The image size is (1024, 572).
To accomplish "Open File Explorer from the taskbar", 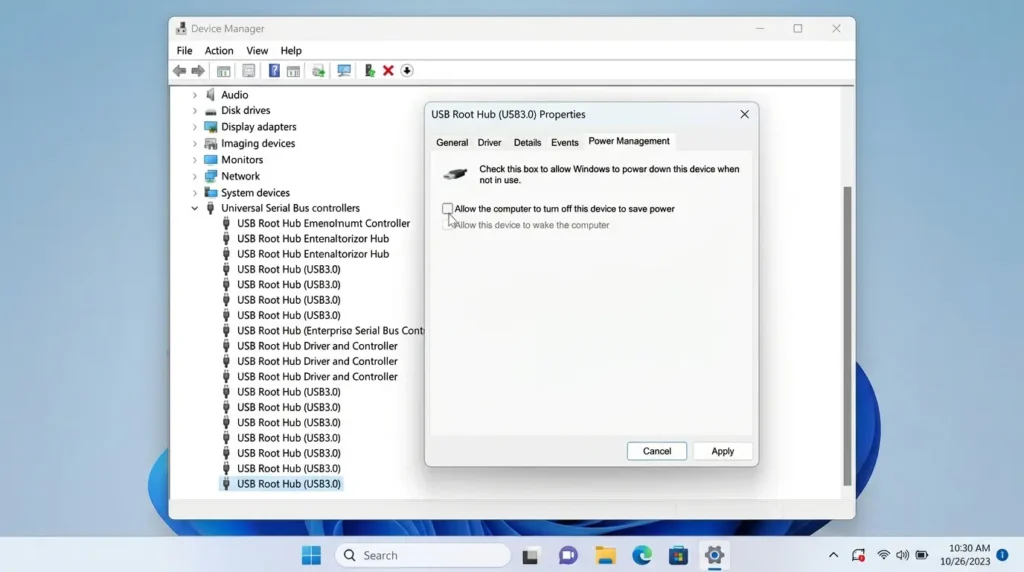I will click(x=605, y=555).
